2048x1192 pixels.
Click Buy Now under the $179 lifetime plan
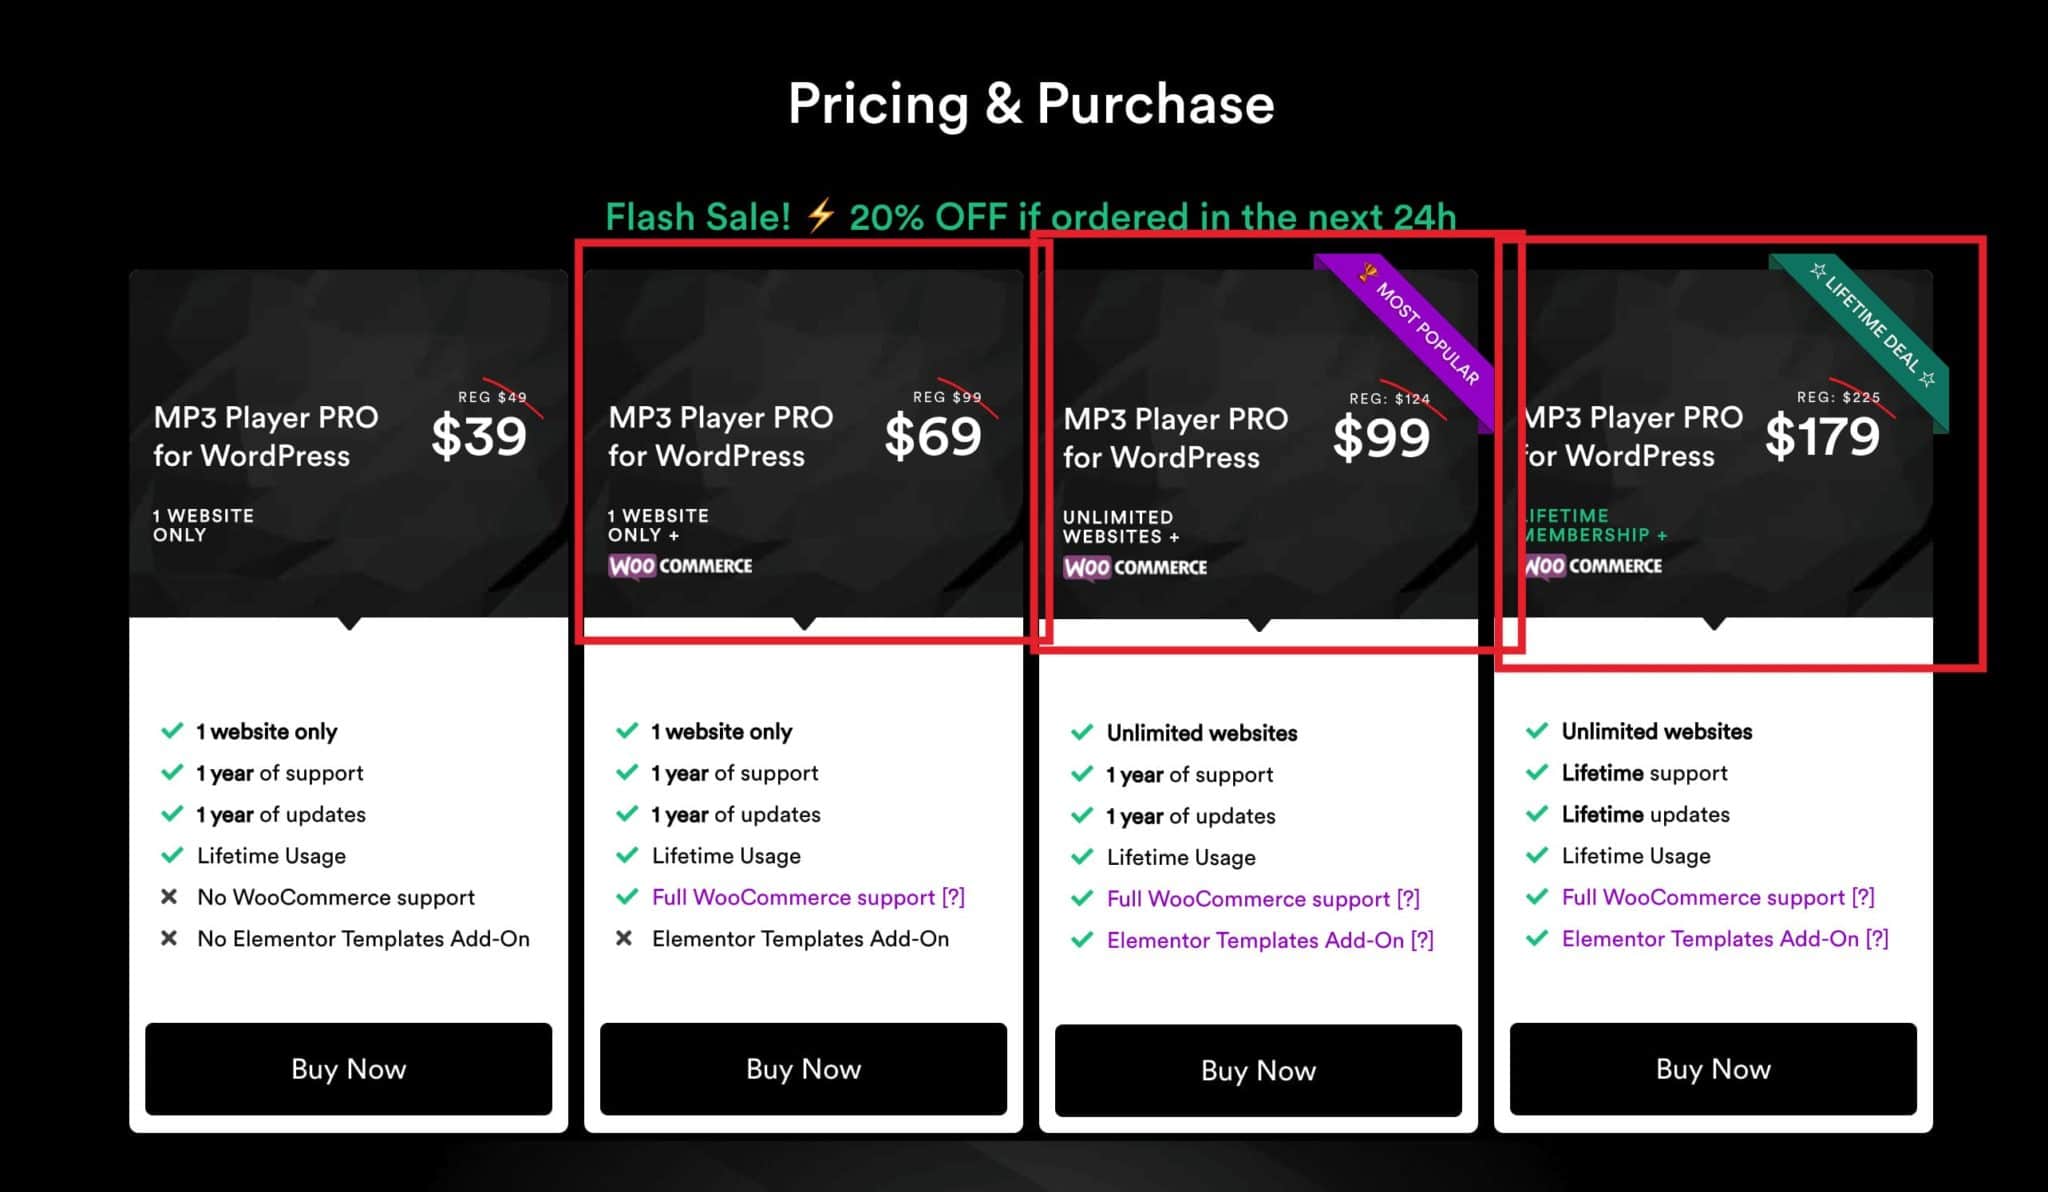click(1713, 1068)
